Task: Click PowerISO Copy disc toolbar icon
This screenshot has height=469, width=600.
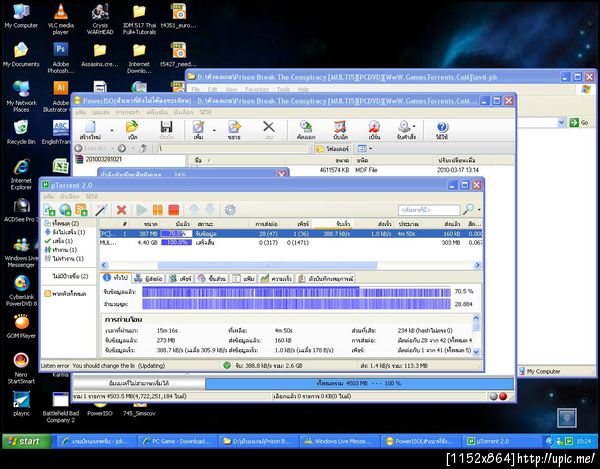Action: point(306,130)
